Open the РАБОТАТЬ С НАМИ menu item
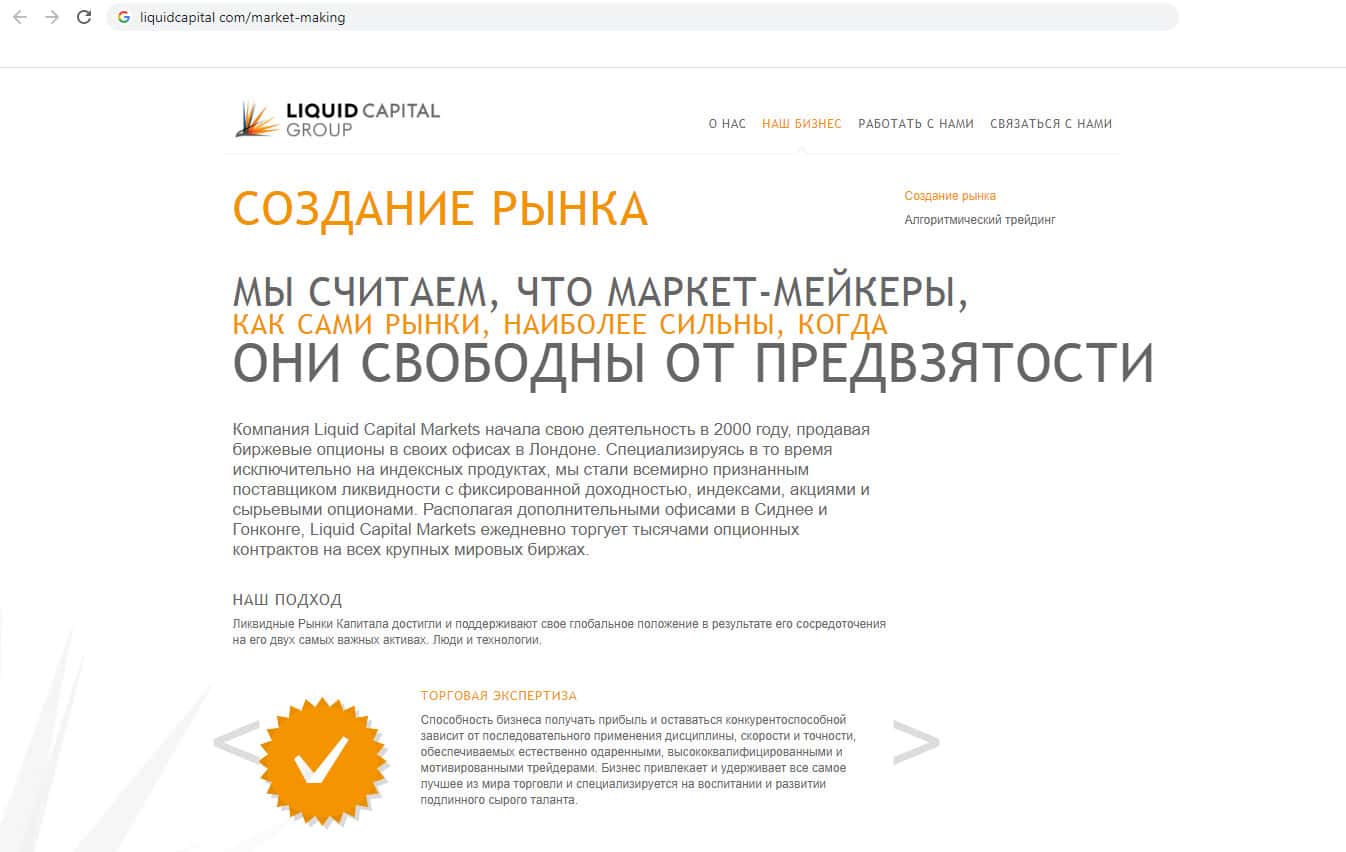 916,124
